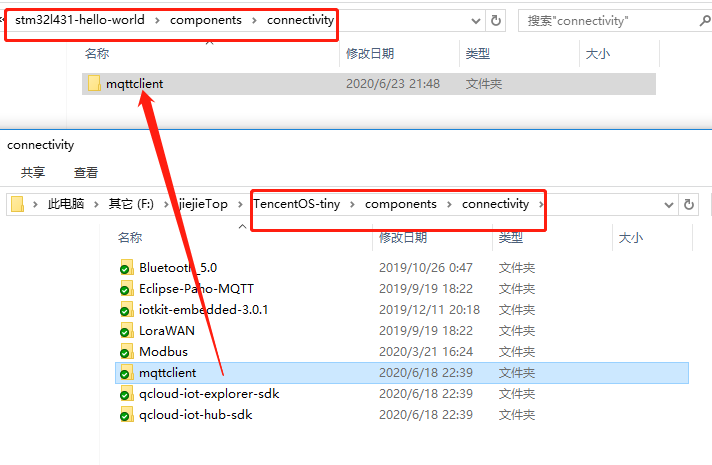Select the iotkit-embedded-3.0.1 folder name
712x465 pixels.
(203, 310)
